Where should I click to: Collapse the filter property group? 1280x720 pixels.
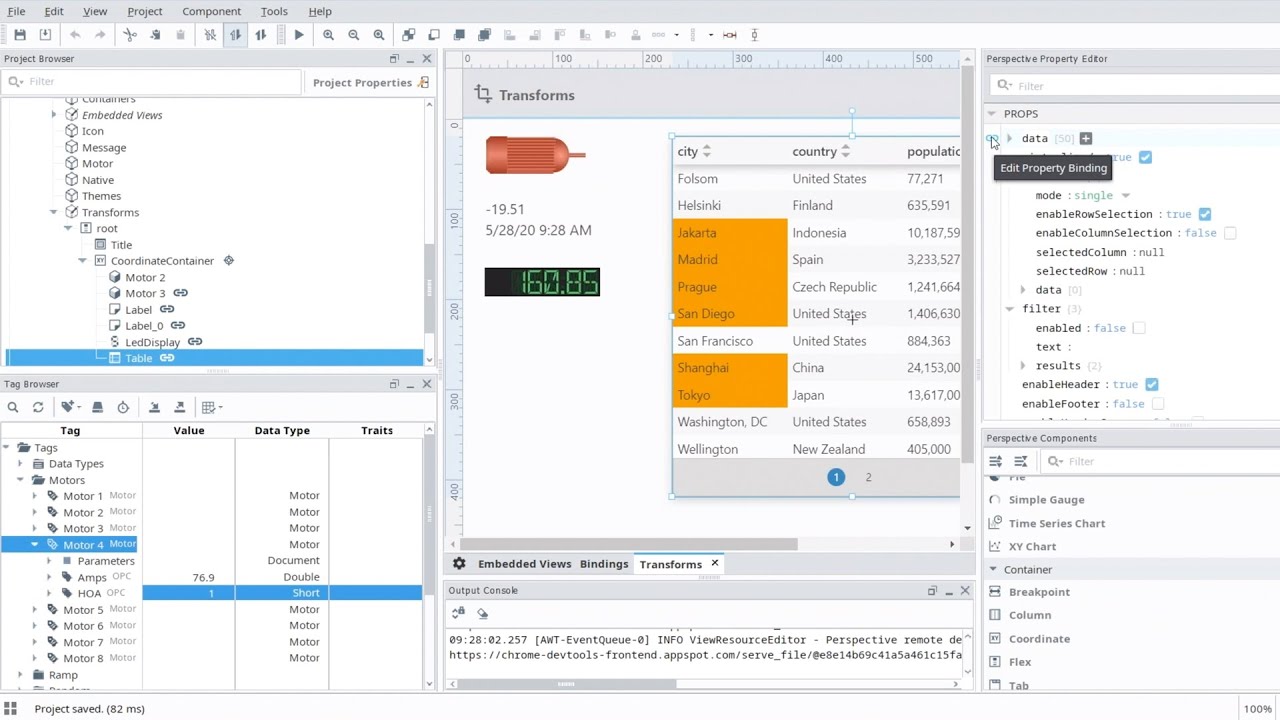click(1009, 309)
